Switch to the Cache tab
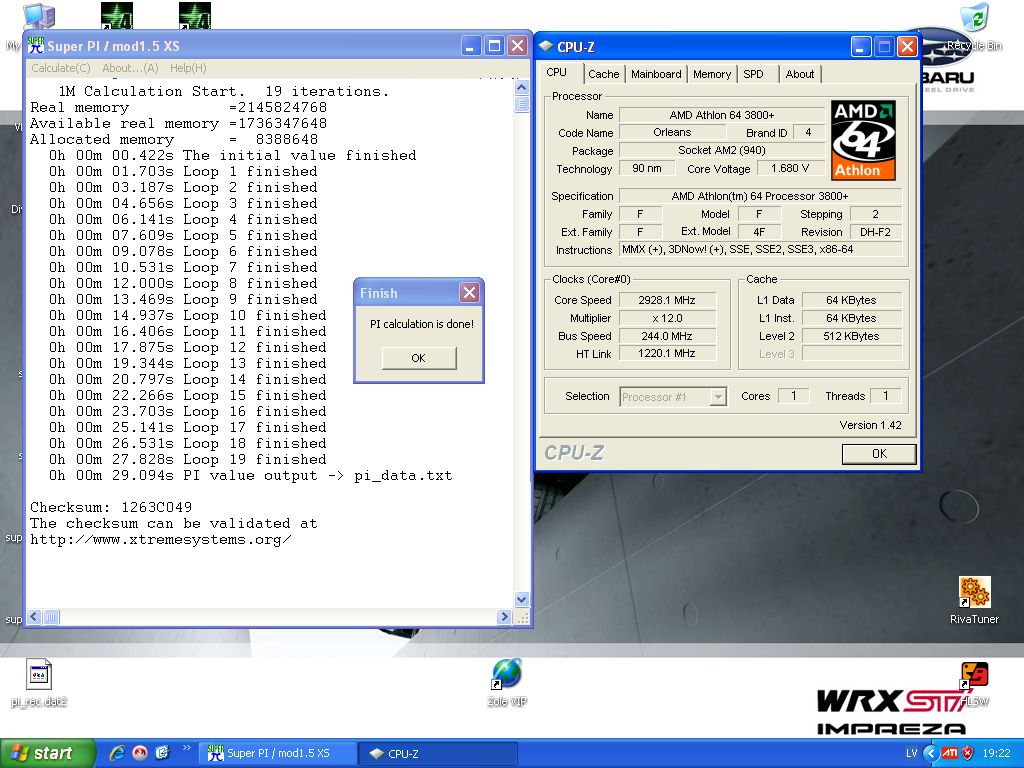 click(x=603, y=74)
